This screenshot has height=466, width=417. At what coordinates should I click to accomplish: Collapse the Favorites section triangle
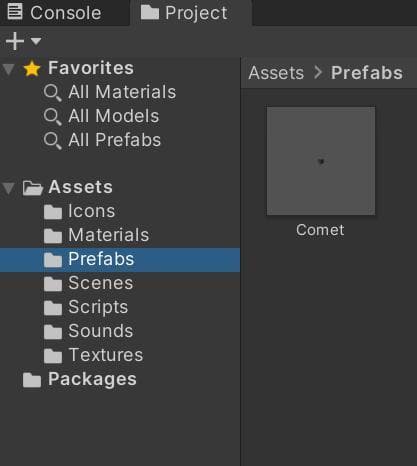8,69
